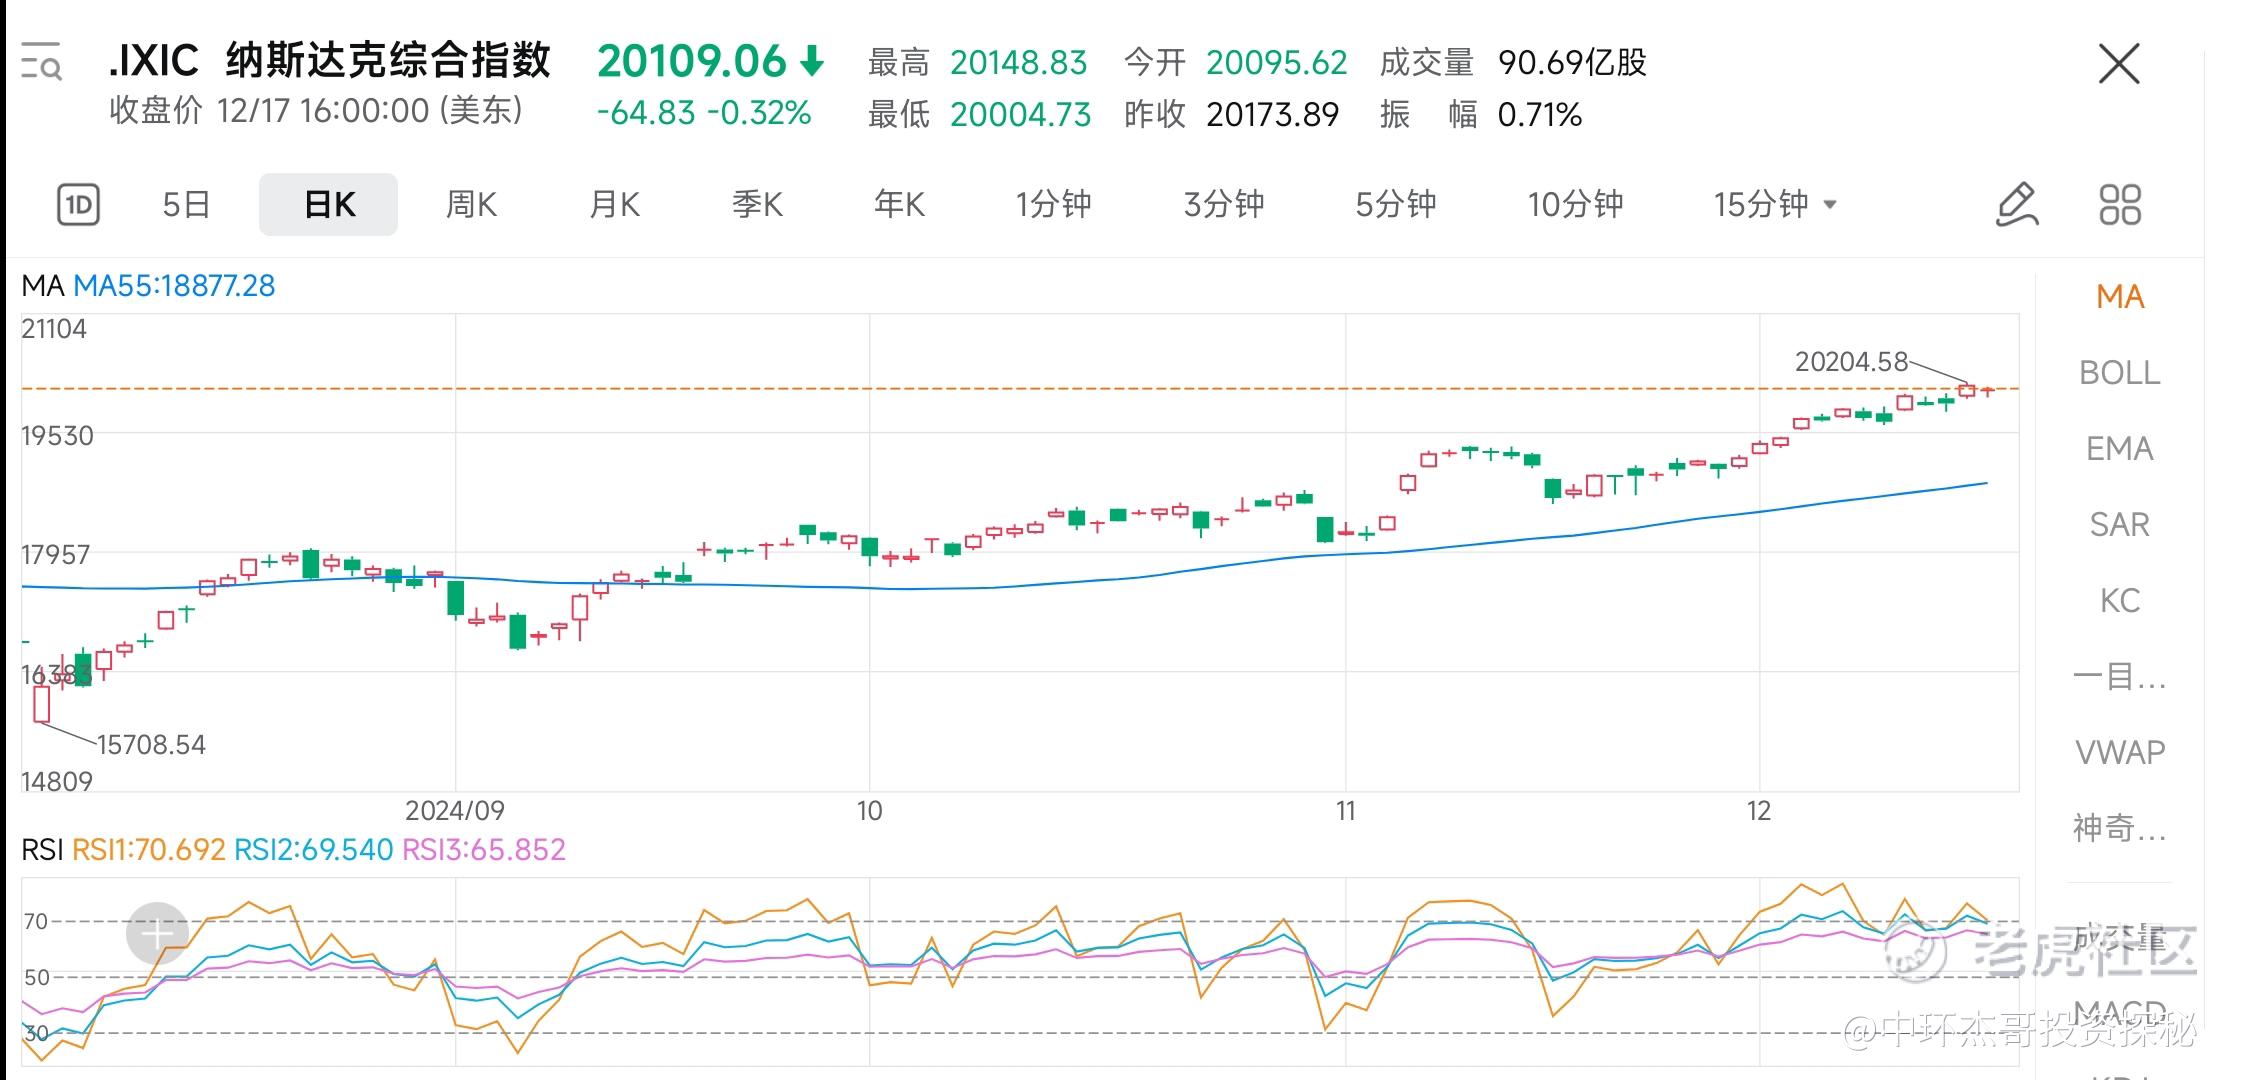
Task: Click the 成交量 90.69亿股 value
Action: coord(1572,63)
